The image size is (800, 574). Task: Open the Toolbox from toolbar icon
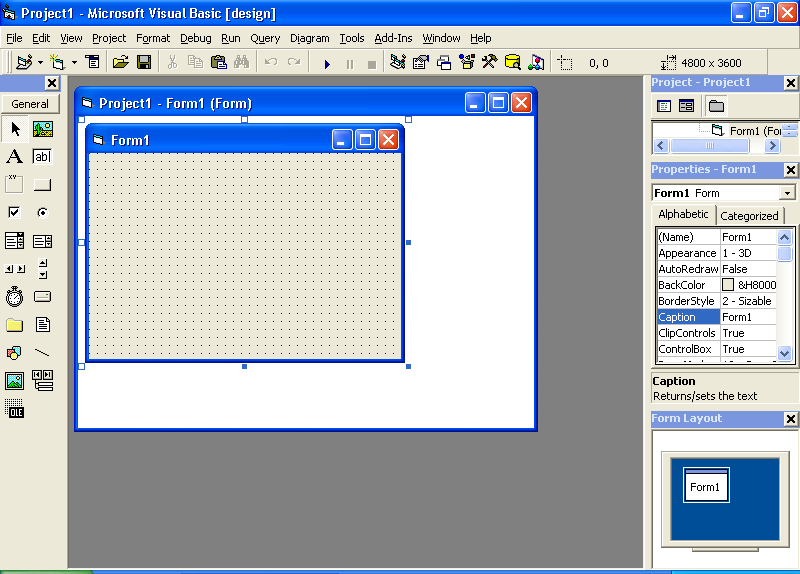(490, 62)
